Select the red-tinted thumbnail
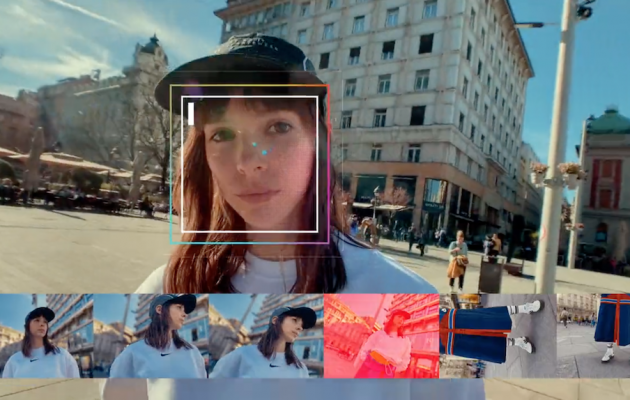Viewport: 630px width, 400px height. [x=381, y=336]
